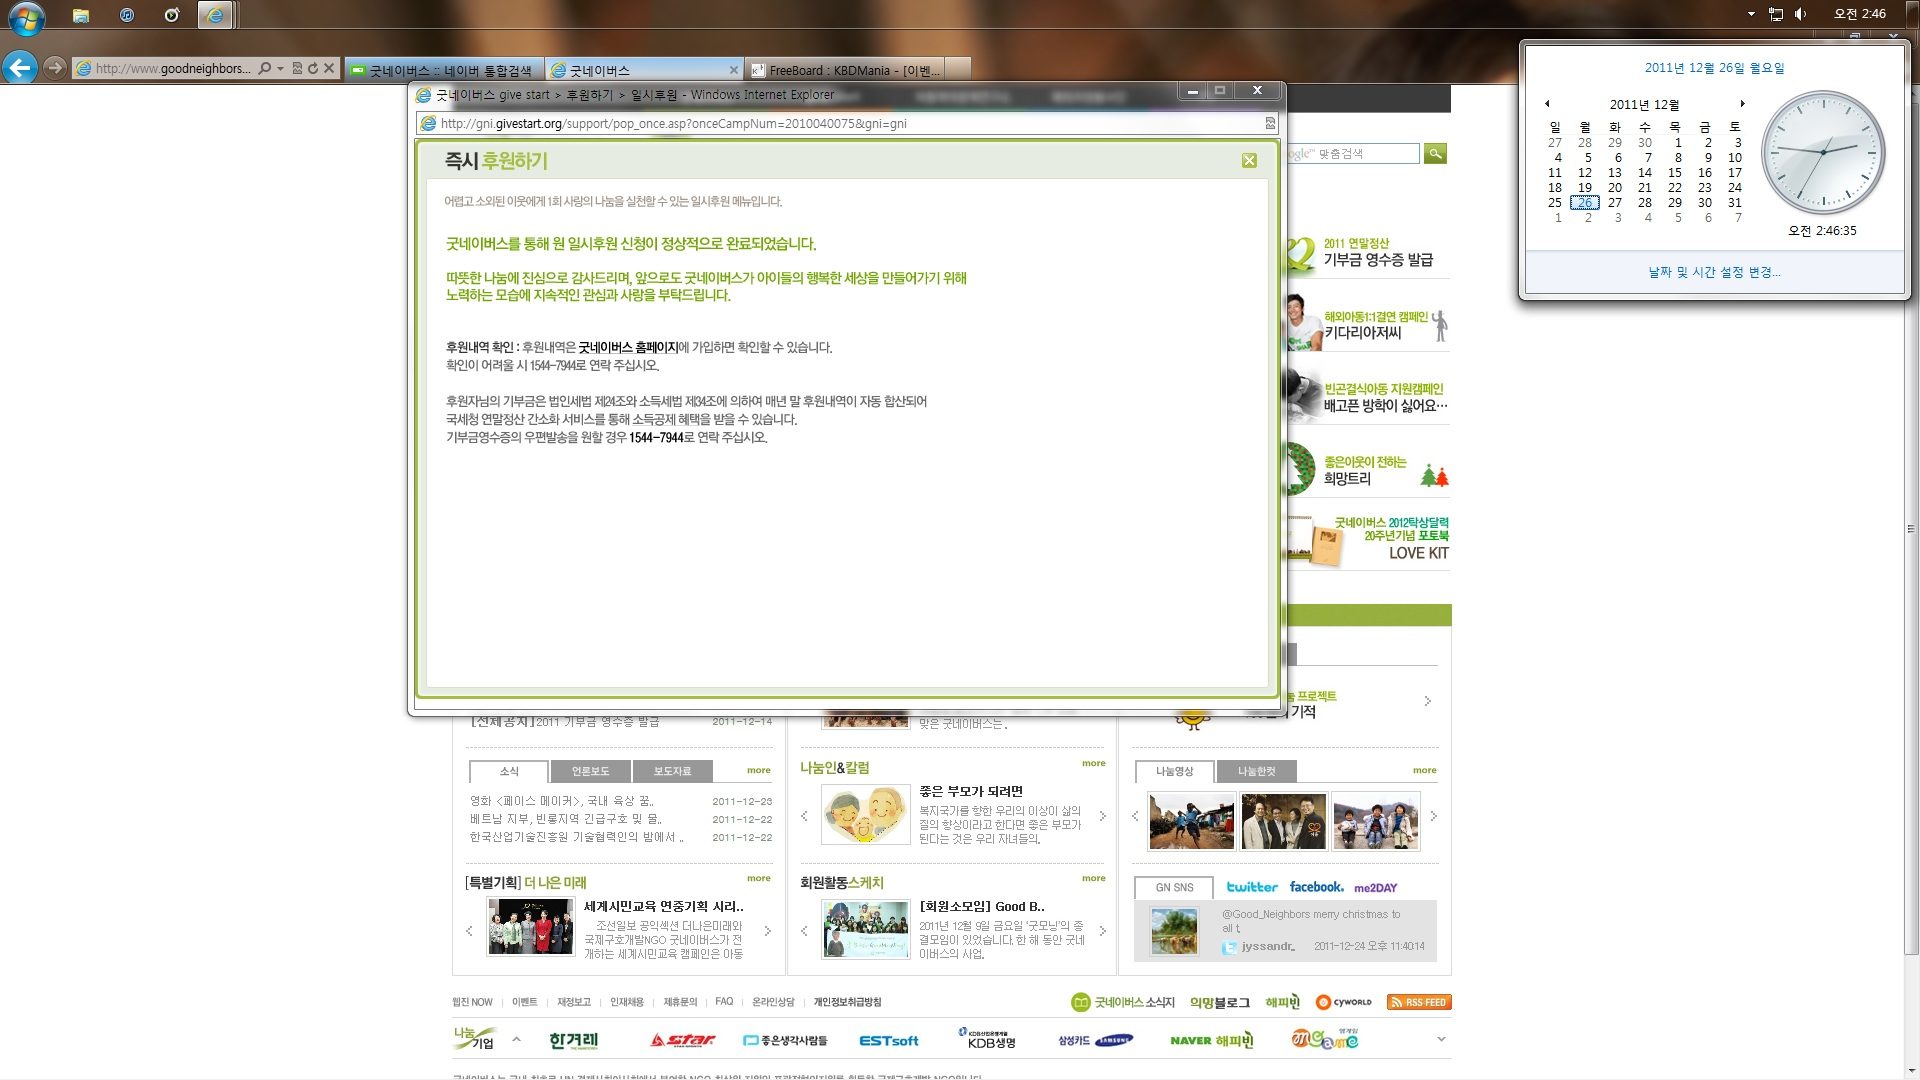Refresh the page with the reload icon
Screen dimensions: 1920x1080
click(313, 68)
